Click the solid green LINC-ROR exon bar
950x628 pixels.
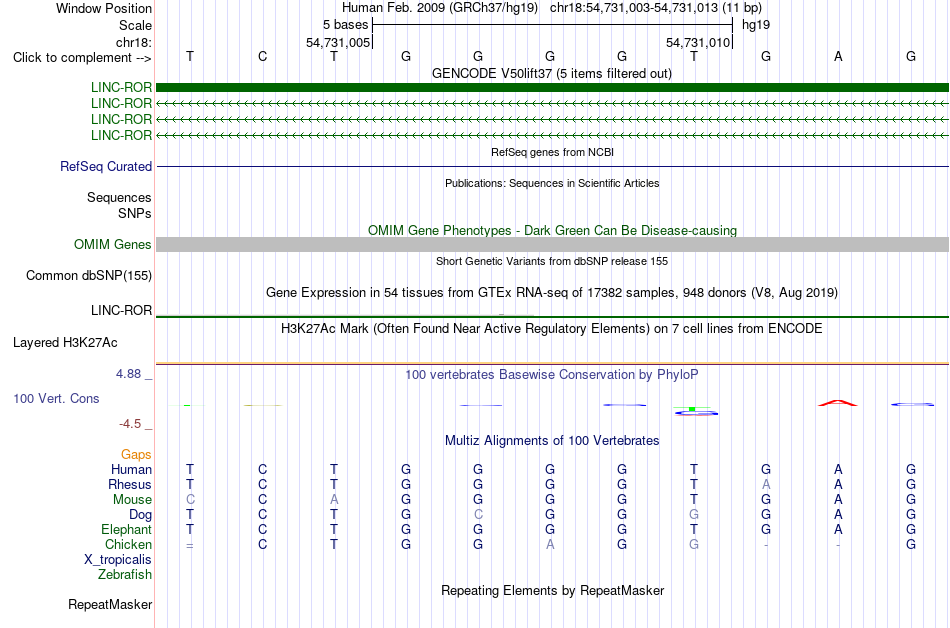click(552, 88)
